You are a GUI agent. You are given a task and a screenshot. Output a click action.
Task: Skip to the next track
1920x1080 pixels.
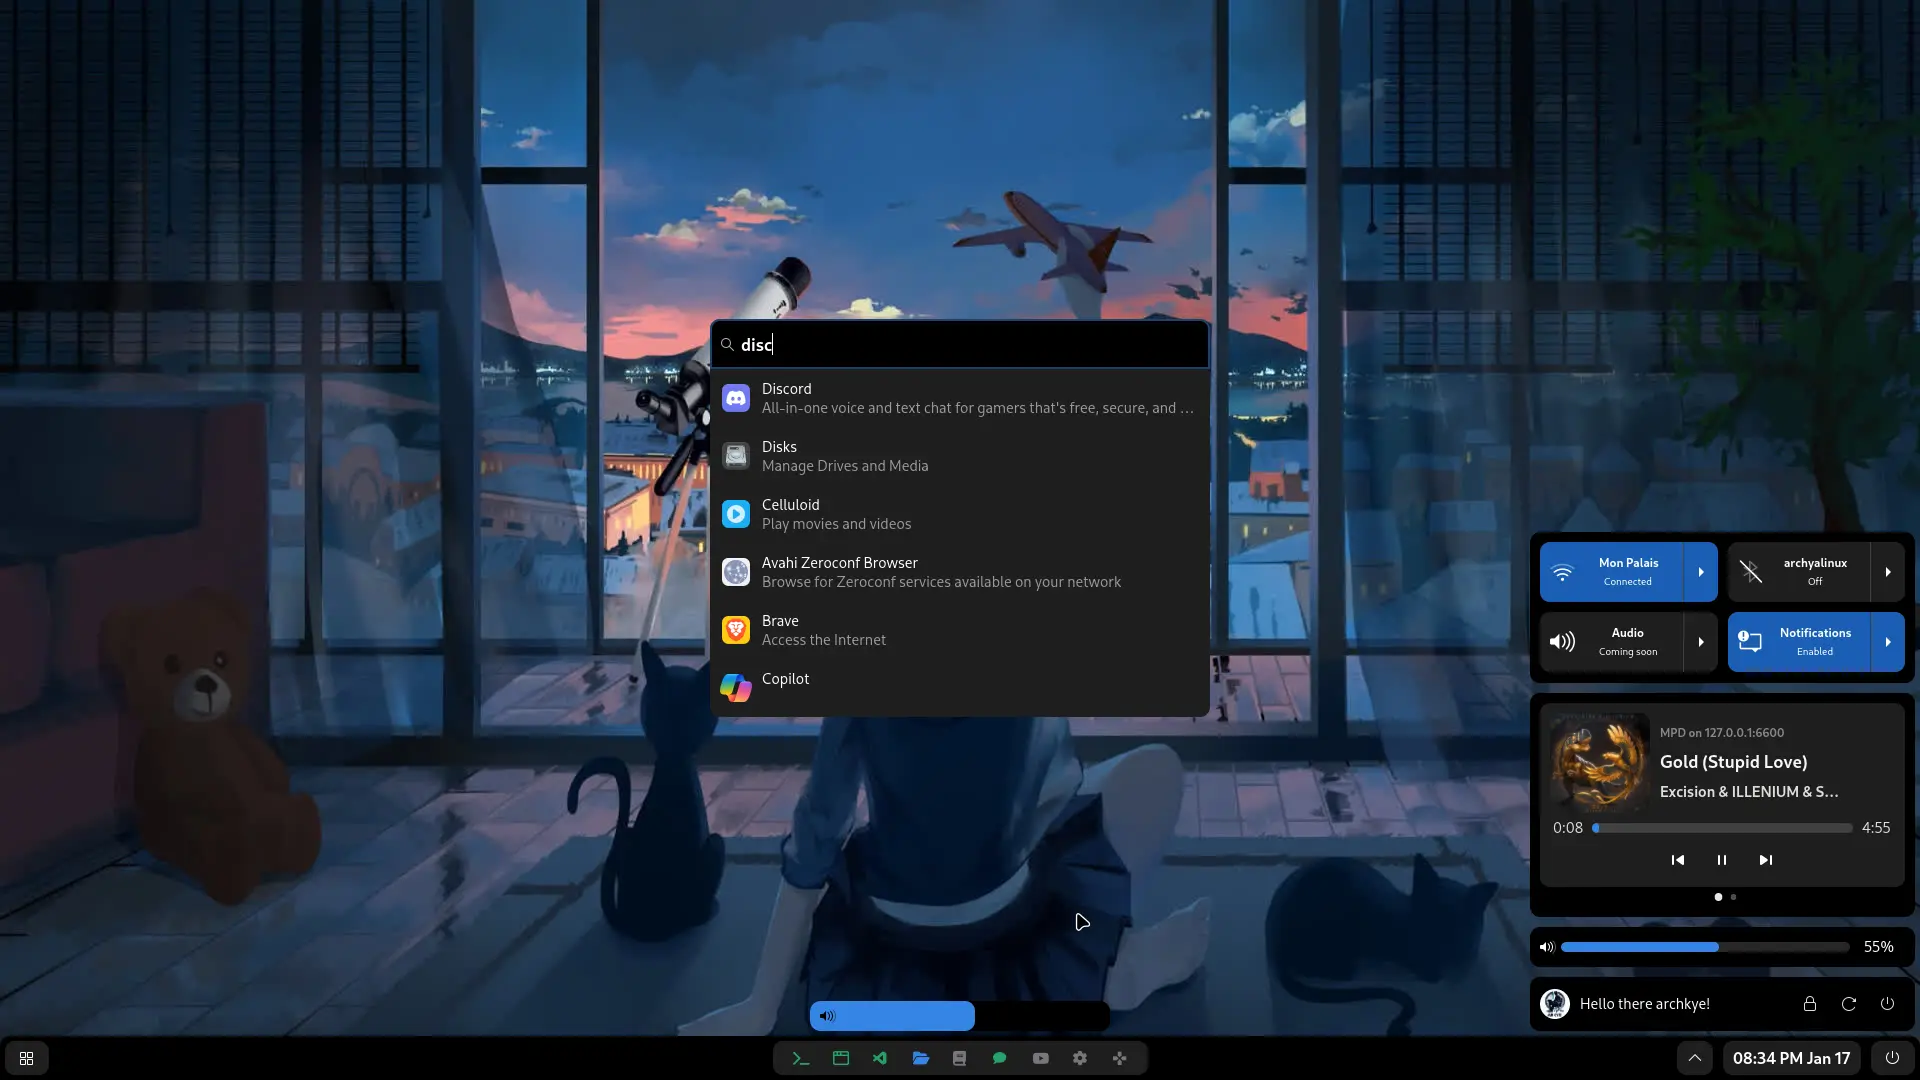[1765, 860]
